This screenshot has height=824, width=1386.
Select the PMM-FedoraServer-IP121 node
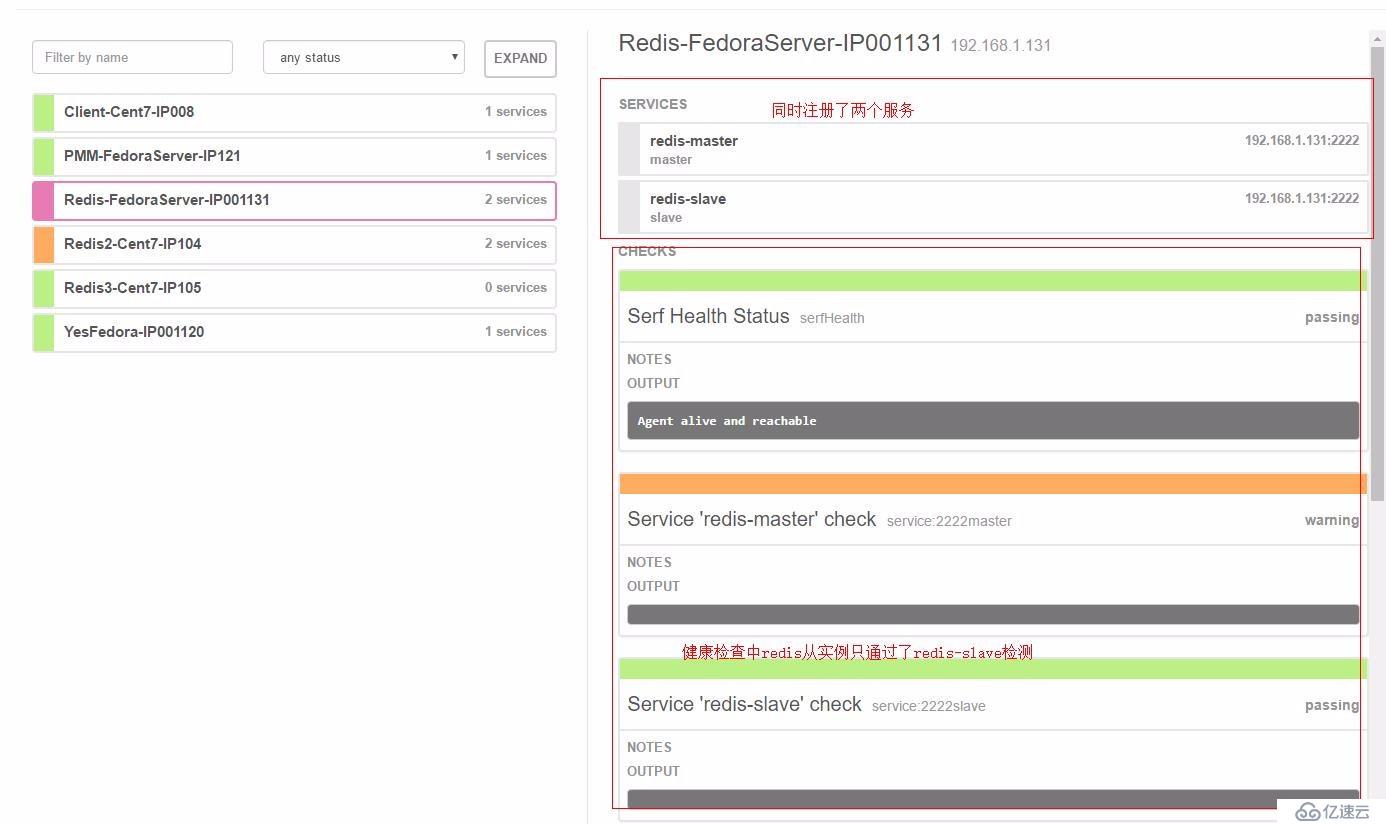point(294,156)
